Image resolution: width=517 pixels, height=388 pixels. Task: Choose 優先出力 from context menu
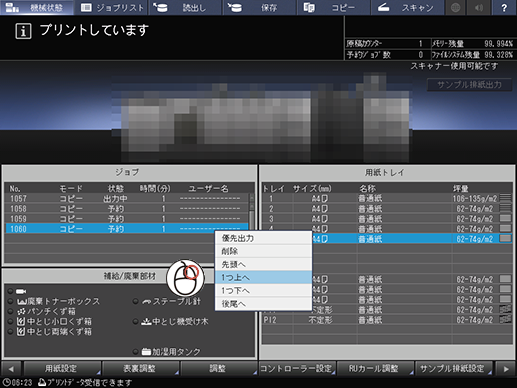coord(263,238)
